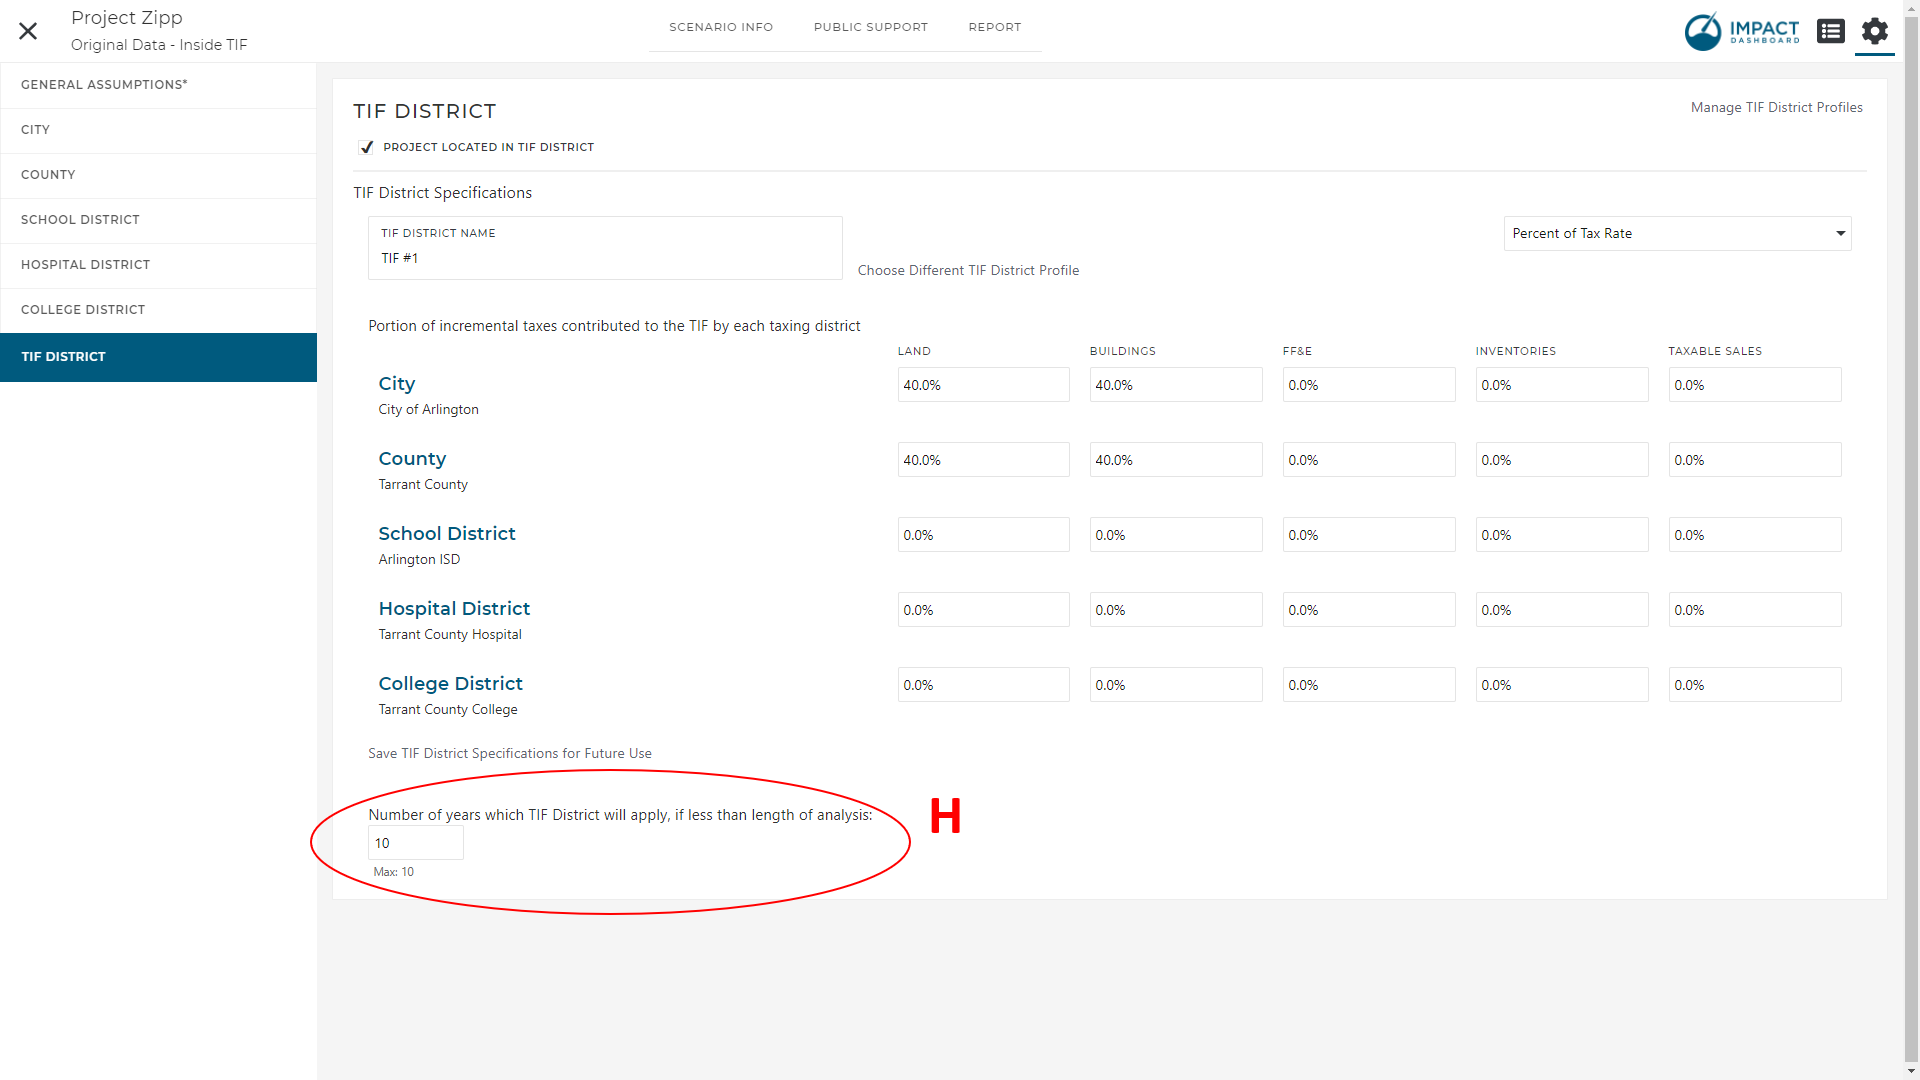This screenshot has height=1080, width=1920.
Task: Open College District sidebar section
Action: [x=83, y=310]
